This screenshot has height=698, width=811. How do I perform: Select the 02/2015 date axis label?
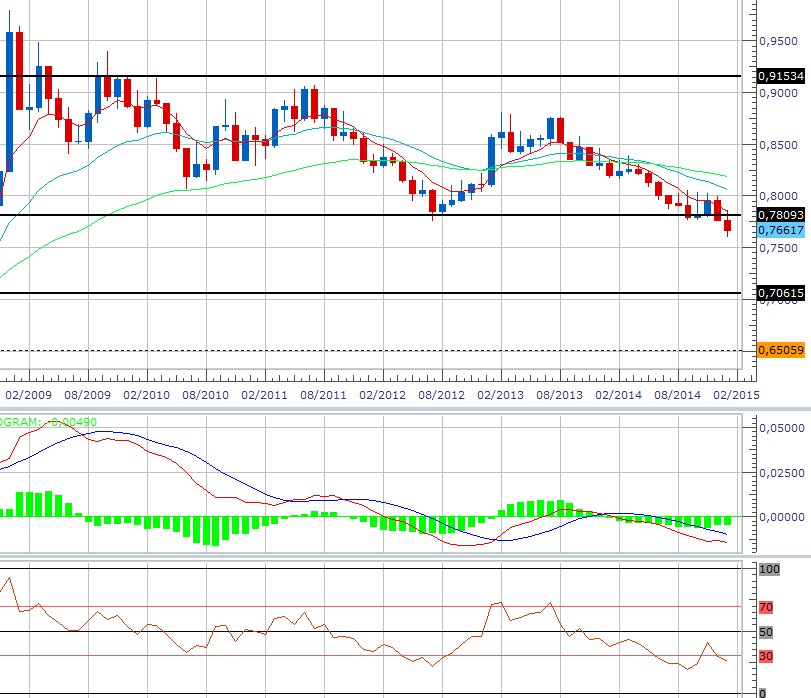pyautogui.click(x=736, y=395)
